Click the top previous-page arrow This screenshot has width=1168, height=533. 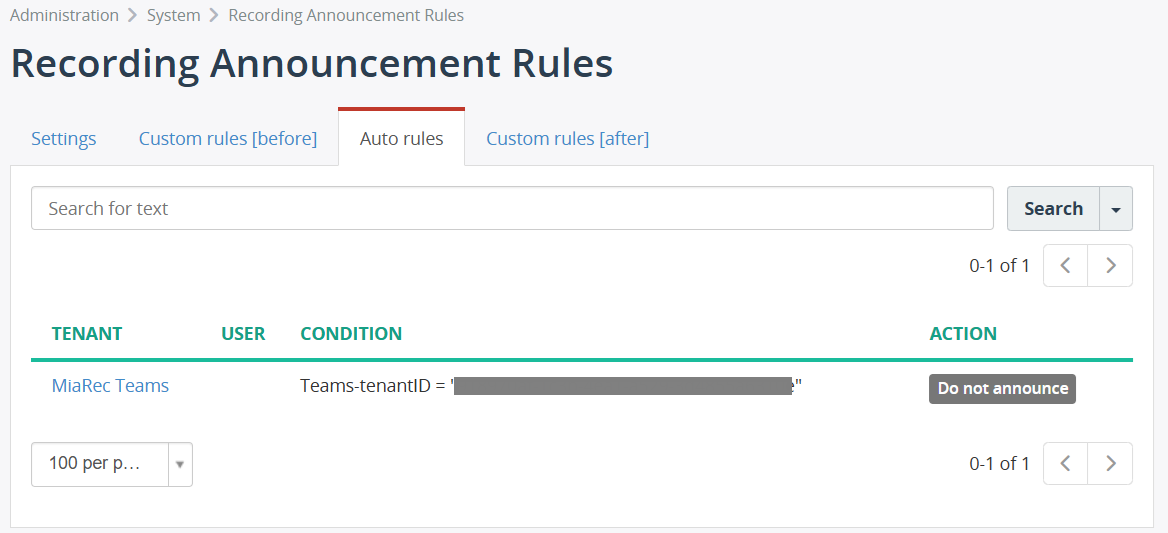pyautogui.click(x=1066, y=266)
